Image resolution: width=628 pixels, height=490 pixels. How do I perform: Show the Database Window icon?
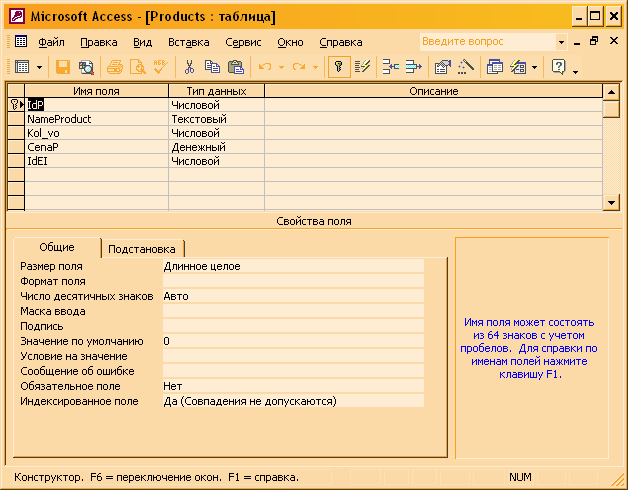click(495, 67)
